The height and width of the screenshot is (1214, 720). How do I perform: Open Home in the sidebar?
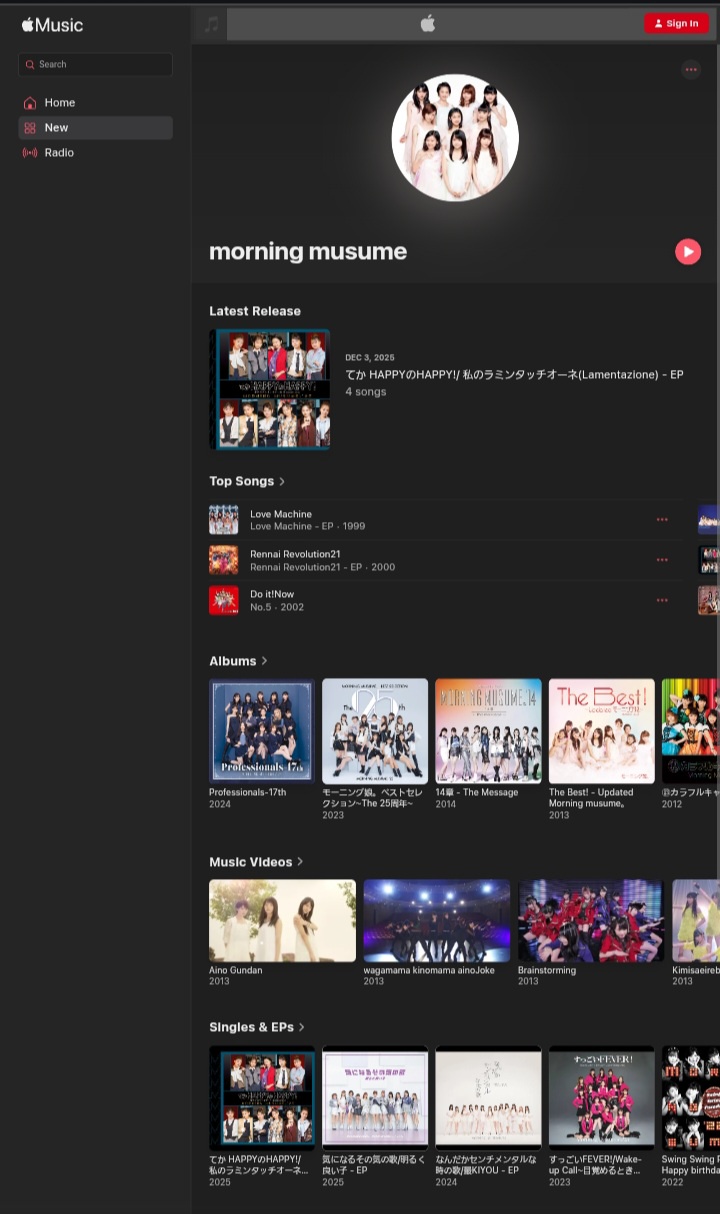pyautogui.click(x=59, y=103)
